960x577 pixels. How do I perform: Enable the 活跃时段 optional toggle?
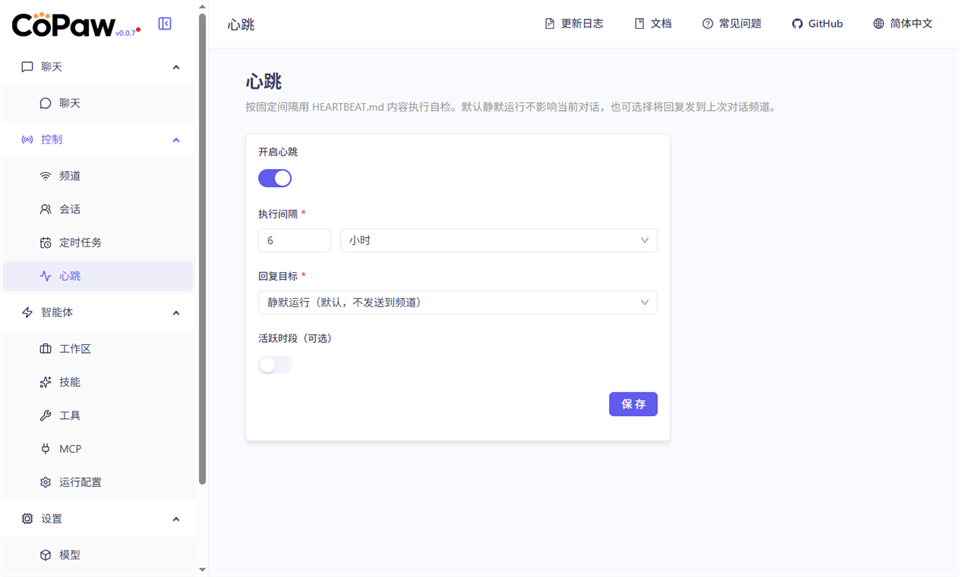click(x=274, y=364)
